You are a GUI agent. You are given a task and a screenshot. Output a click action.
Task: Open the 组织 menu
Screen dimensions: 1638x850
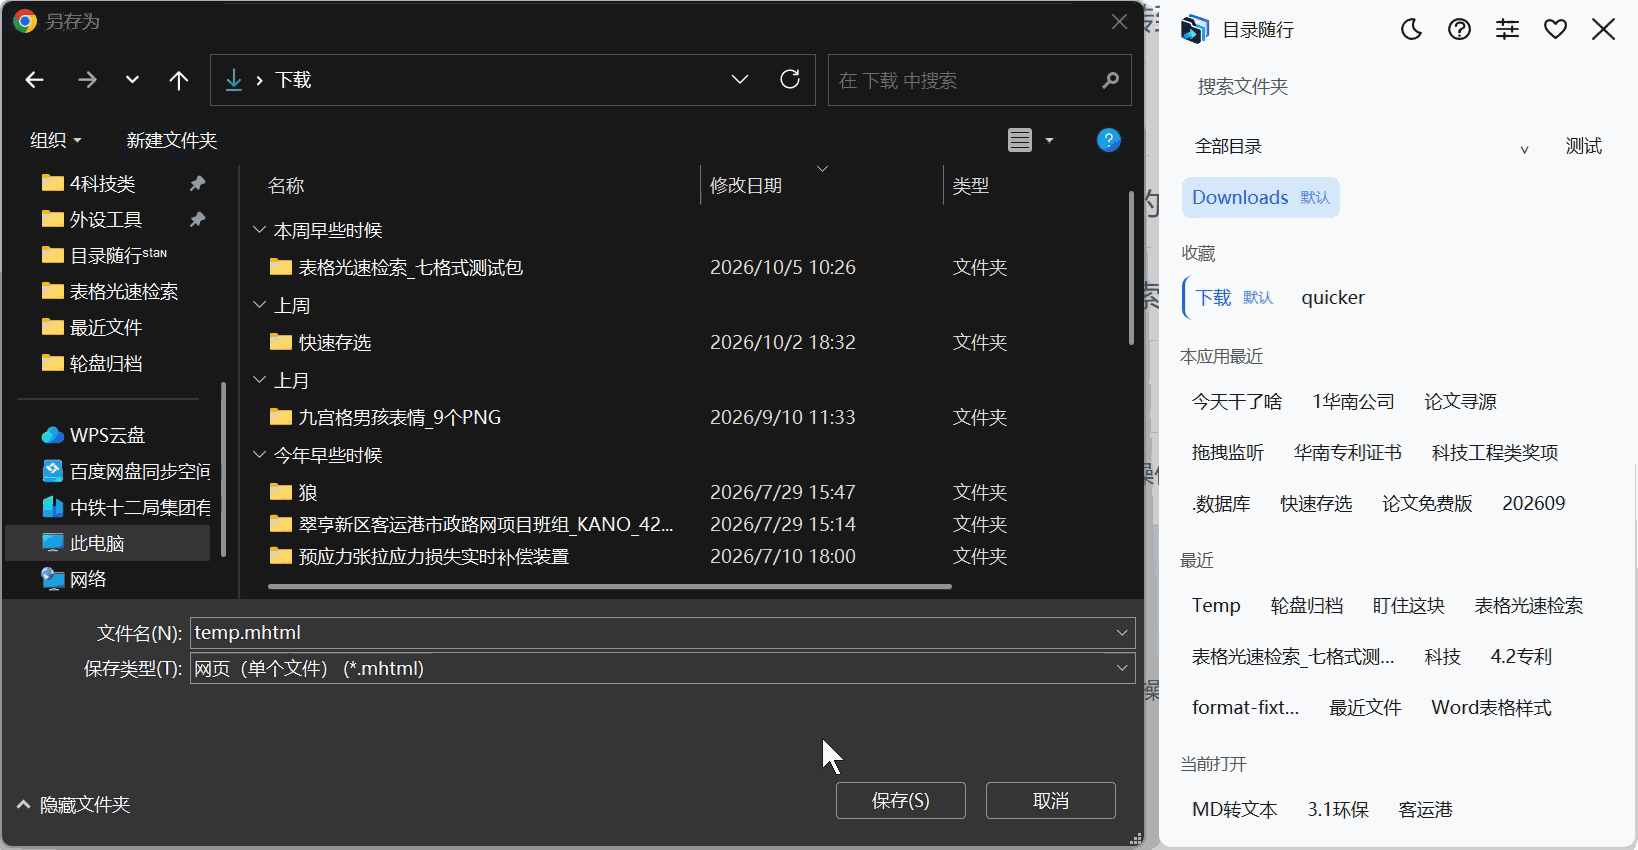click(x=55, y=140)
